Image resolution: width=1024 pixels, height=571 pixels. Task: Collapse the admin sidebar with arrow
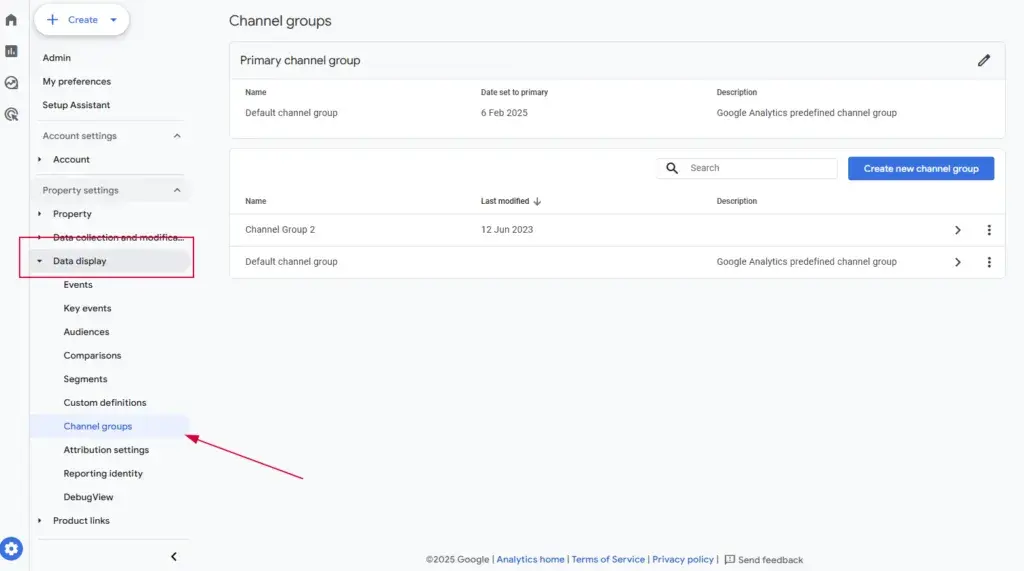tap(173, 556)
